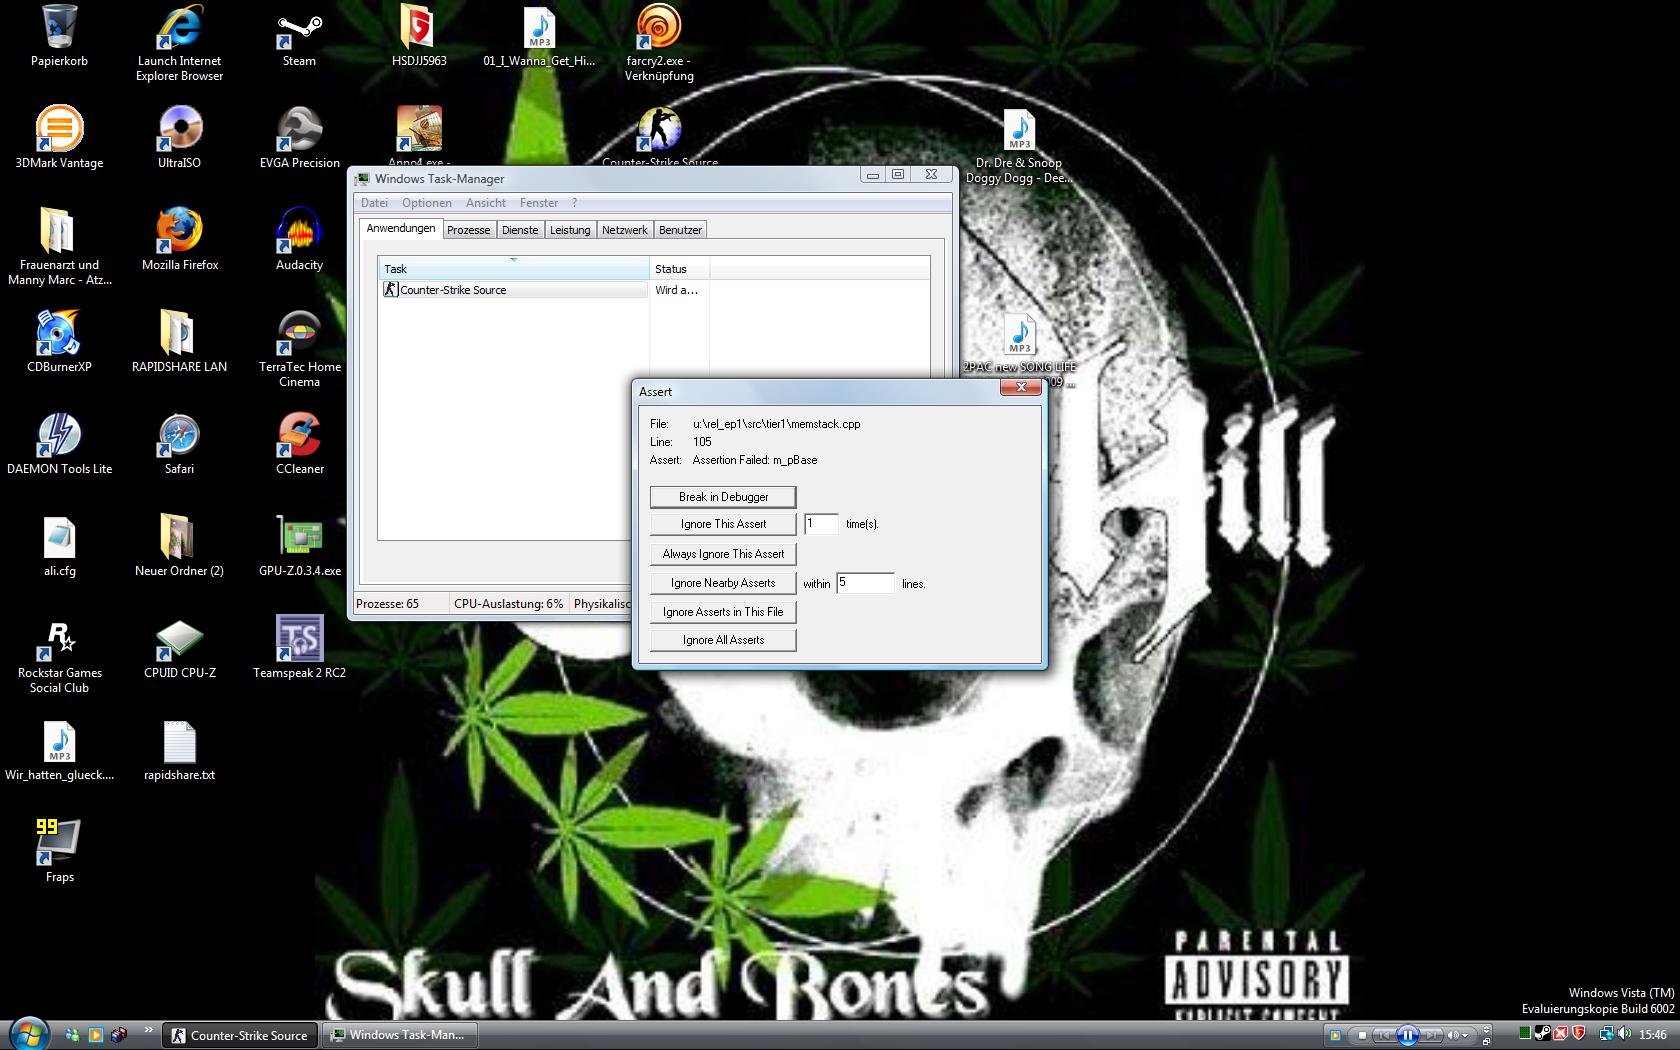Open the 3DMark Vantage shortcut

(x=59, y=137)
